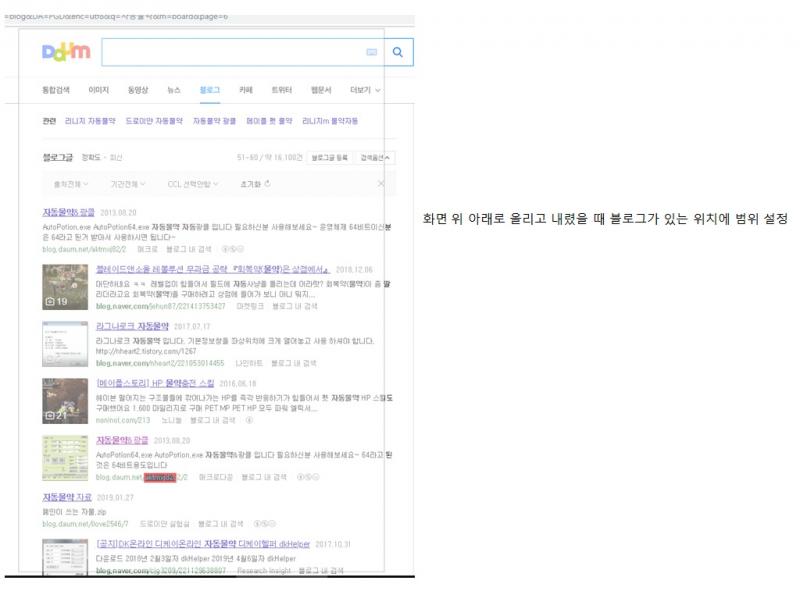Select the 뉴스 search tab
The image size is (800, 602).
click(x=174, y=90)
